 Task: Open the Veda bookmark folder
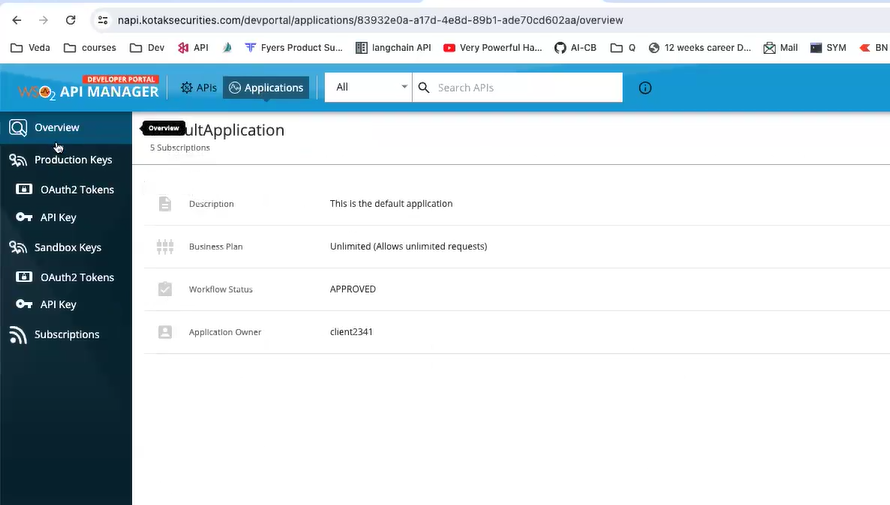click(31, 48)
